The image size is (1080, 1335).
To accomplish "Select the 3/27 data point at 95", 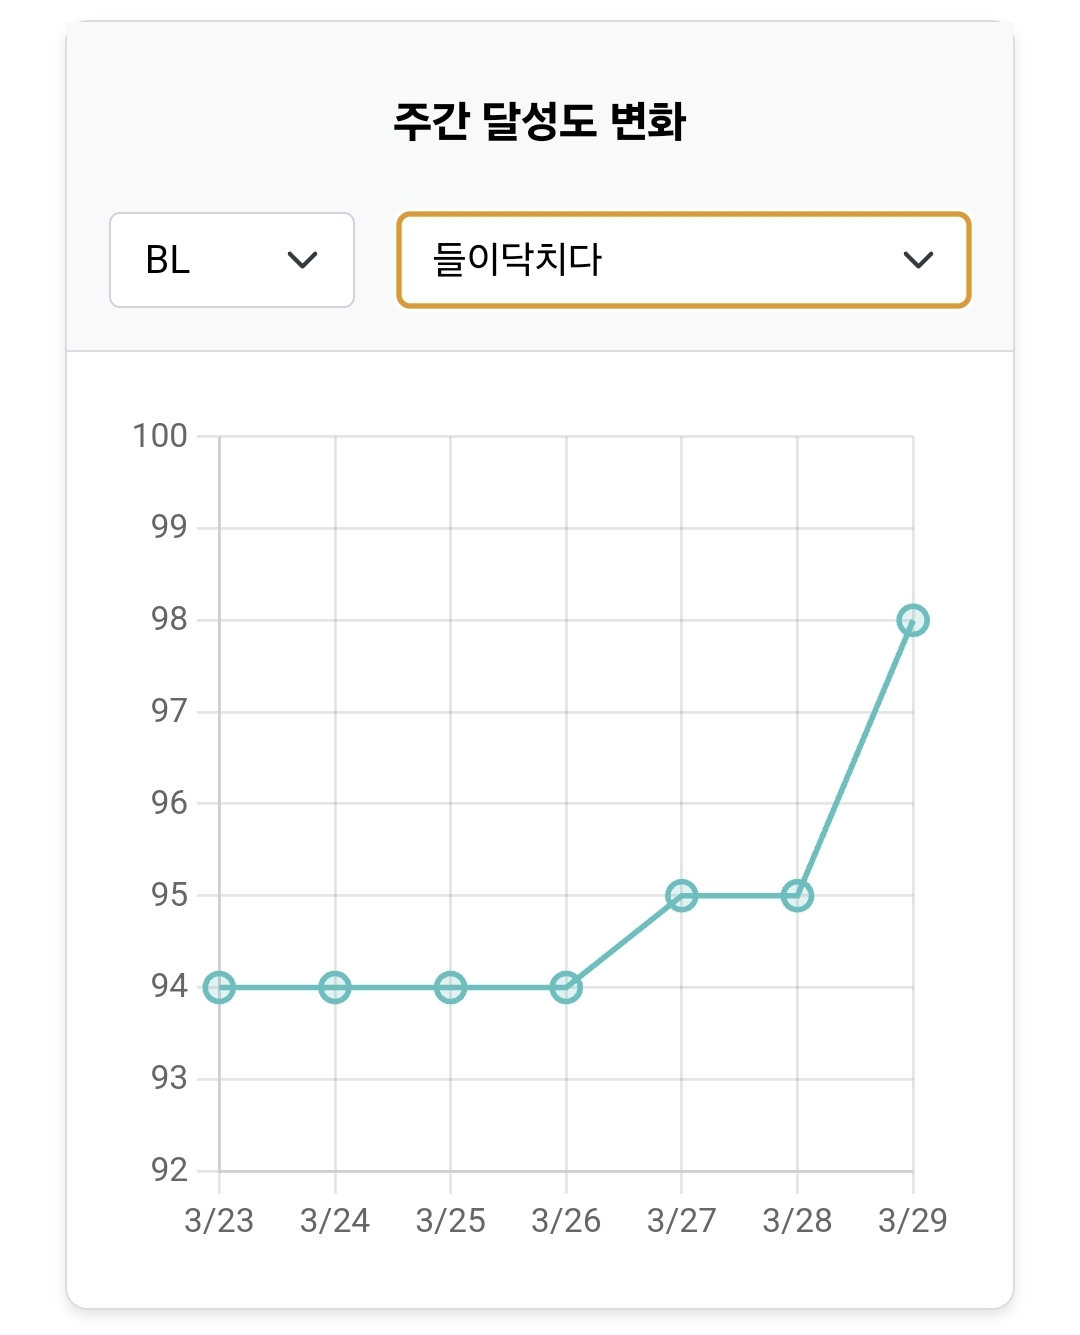I will 682,896.
